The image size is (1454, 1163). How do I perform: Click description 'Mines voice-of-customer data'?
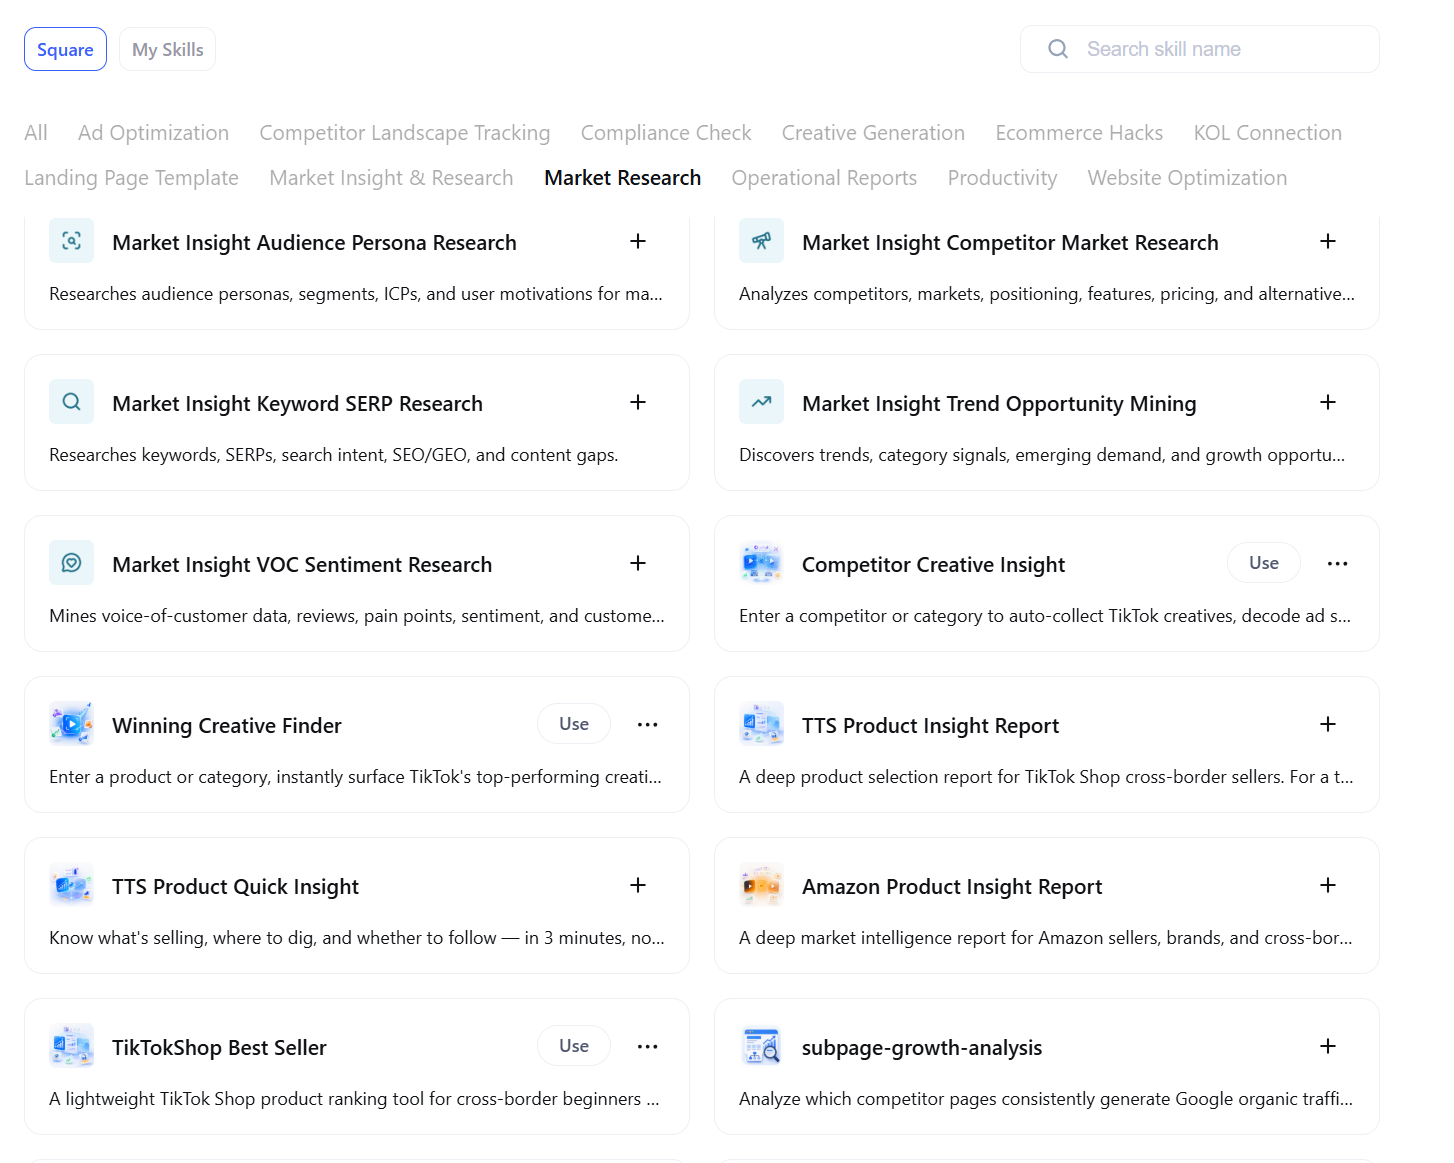pyautogui.click(x=357, y=616)
